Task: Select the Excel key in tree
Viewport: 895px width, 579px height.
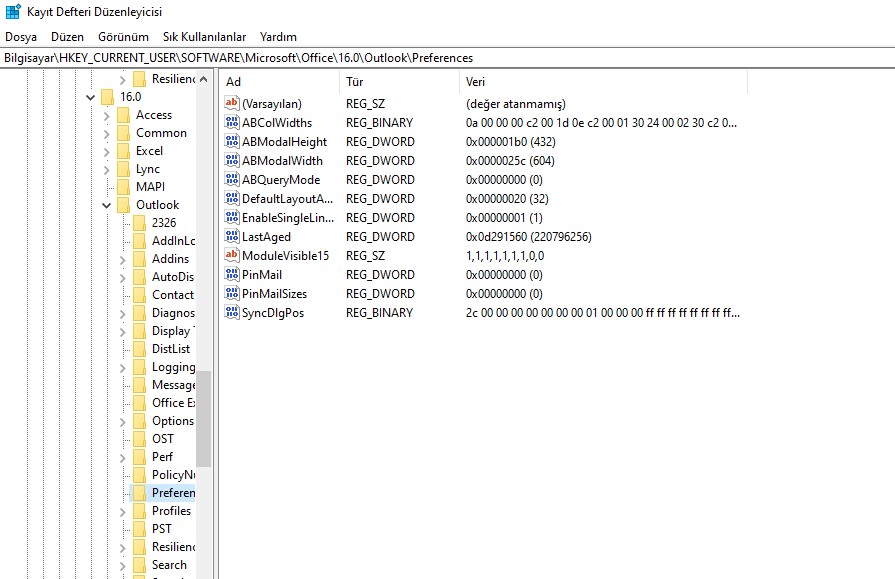Action: 149,151
